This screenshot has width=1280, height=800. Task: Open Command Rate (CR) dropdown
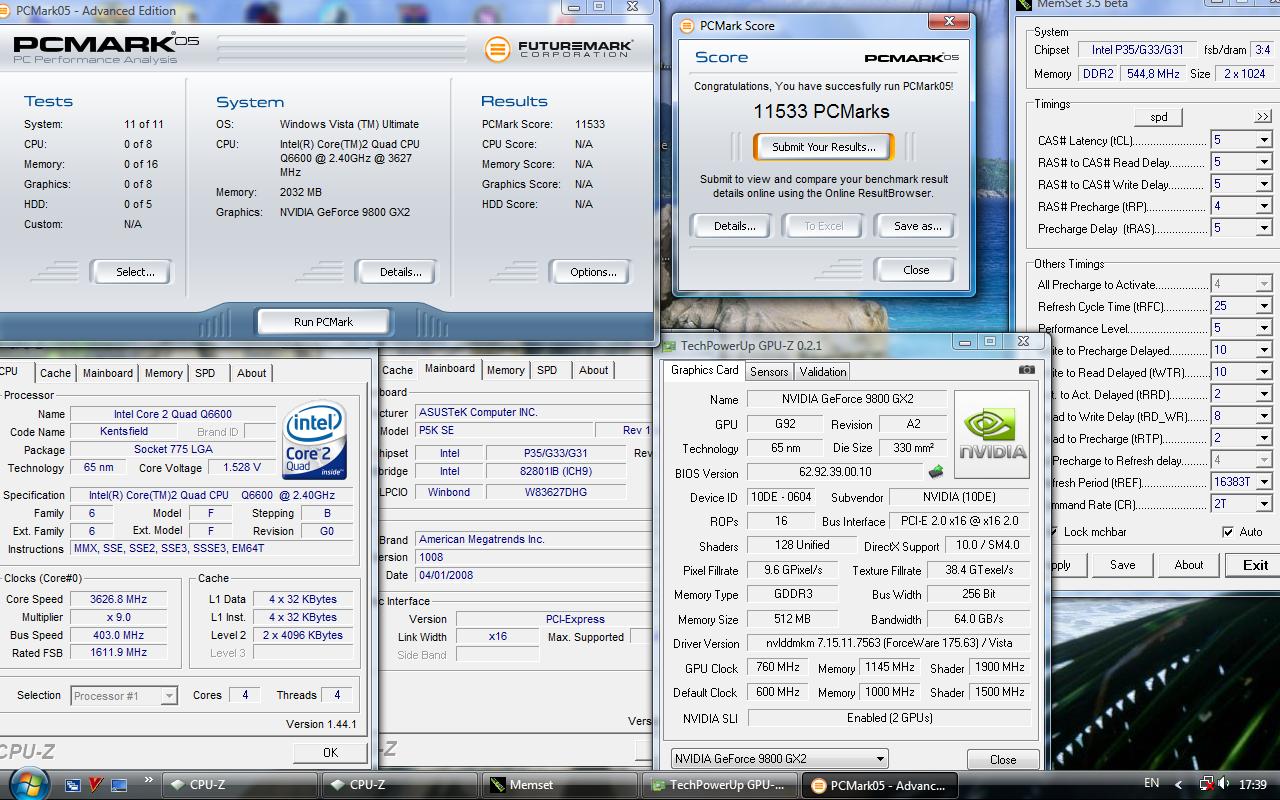pyautogui.click(x=1264, y=504)
